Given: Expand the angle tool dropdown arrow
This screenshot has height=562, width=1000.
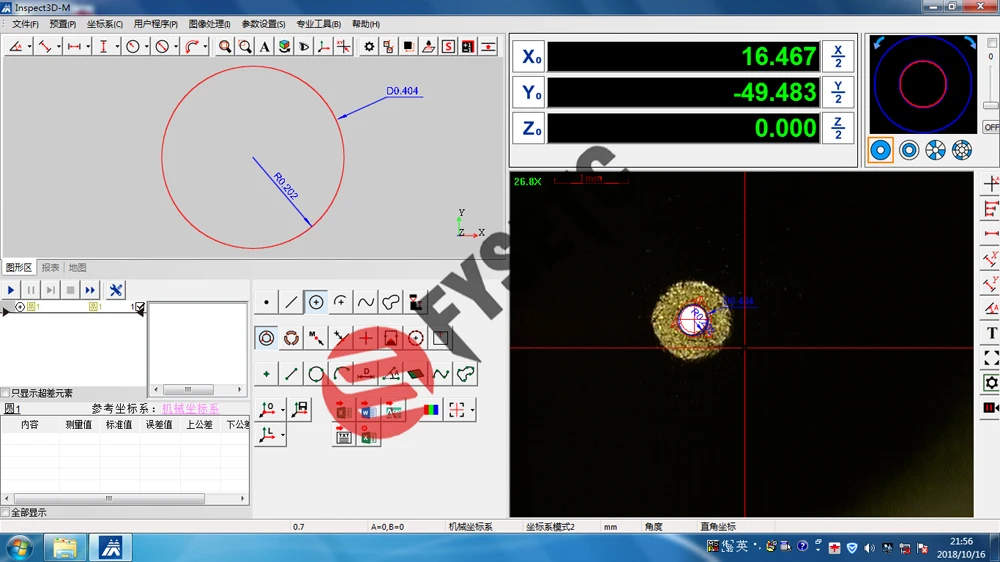Looking at the screenshot, I should click(x=29, y=47).
